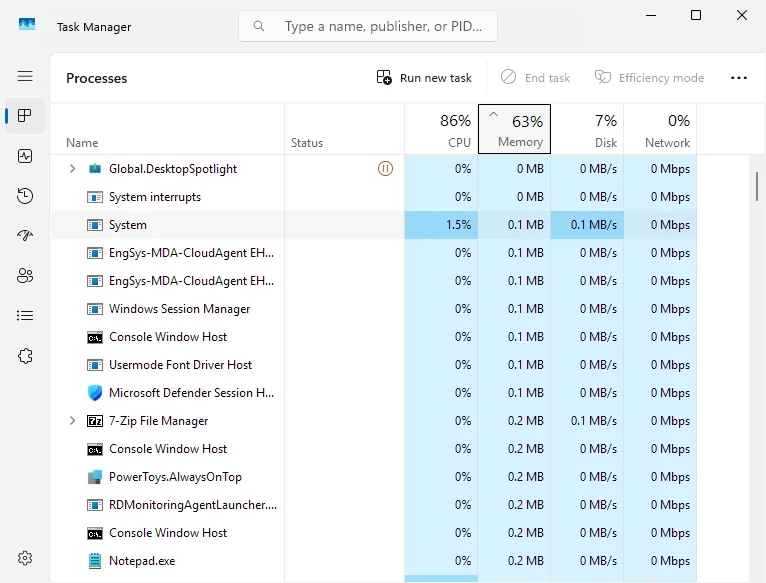766x583 pixels.
Task: Sort processes by CPU column
Action: (x=441, y=129)
